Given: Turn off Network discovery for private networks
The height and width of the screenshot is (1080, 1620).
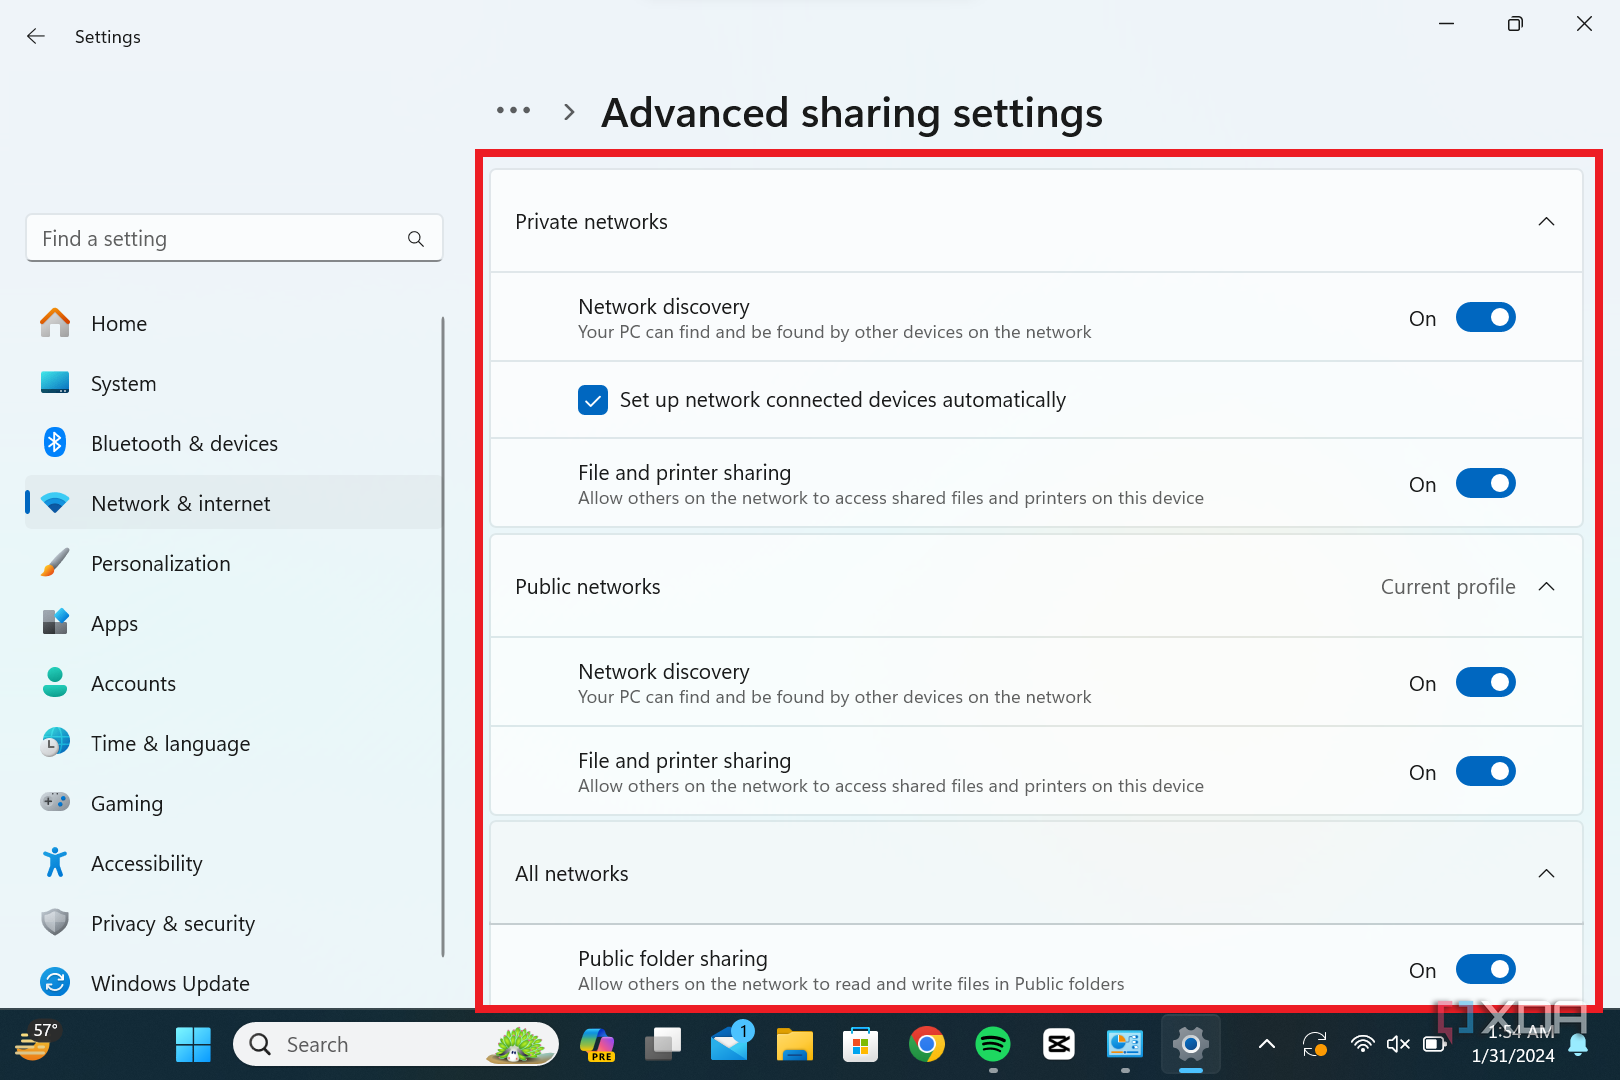Looking at the screenshot, I should click(x=1485, y=318).
